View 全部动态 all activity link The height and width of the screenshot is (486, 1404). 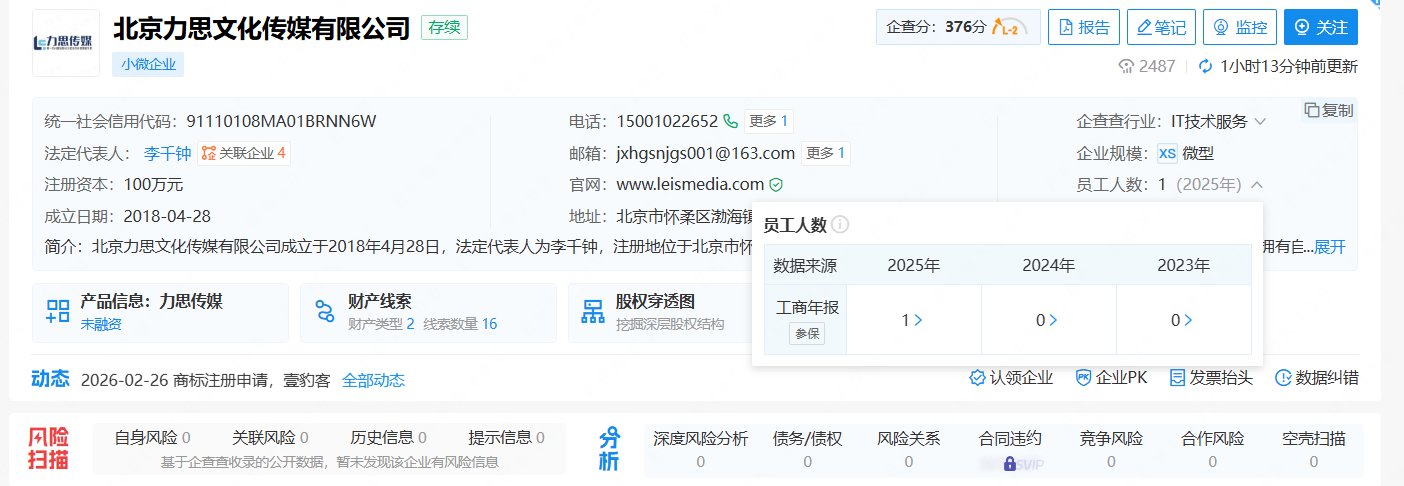[373, 380]
